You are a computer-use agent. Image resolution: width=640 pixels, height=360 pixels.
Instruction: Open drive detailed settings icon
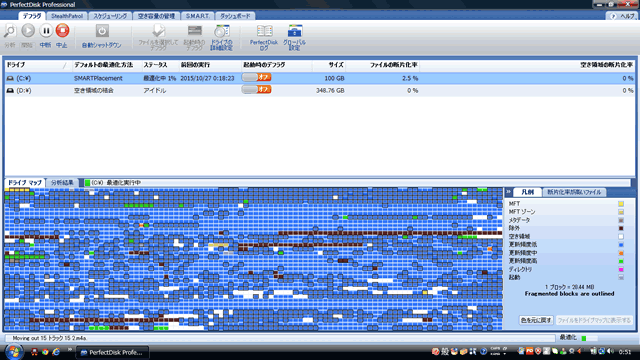(x=222, y=31)
